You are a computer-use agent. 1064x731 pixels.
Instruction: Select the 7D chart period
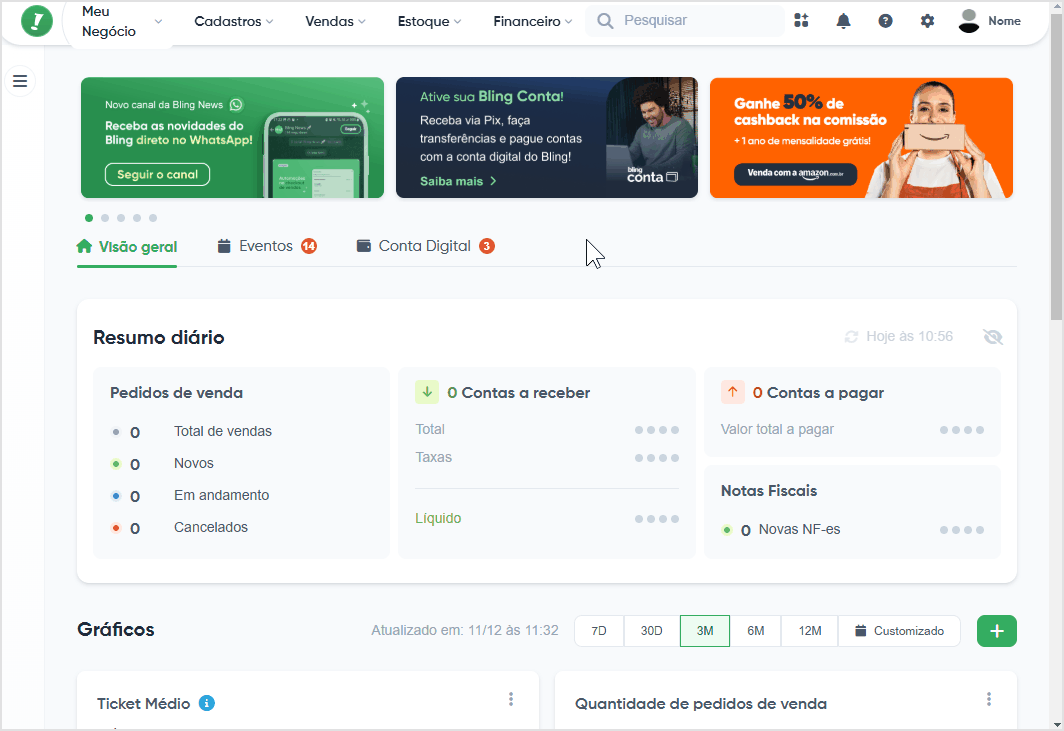pyautogui.click(x=599, y=631)
